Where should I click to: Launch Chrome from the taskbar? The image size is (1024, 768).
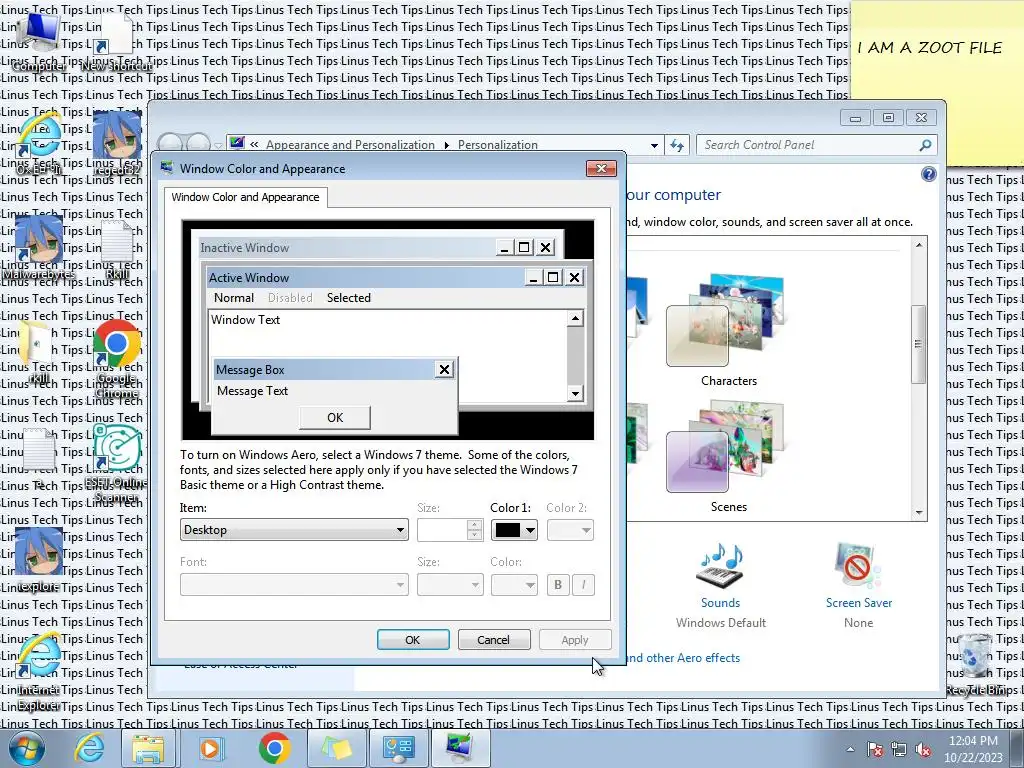[x=274, y=748]
